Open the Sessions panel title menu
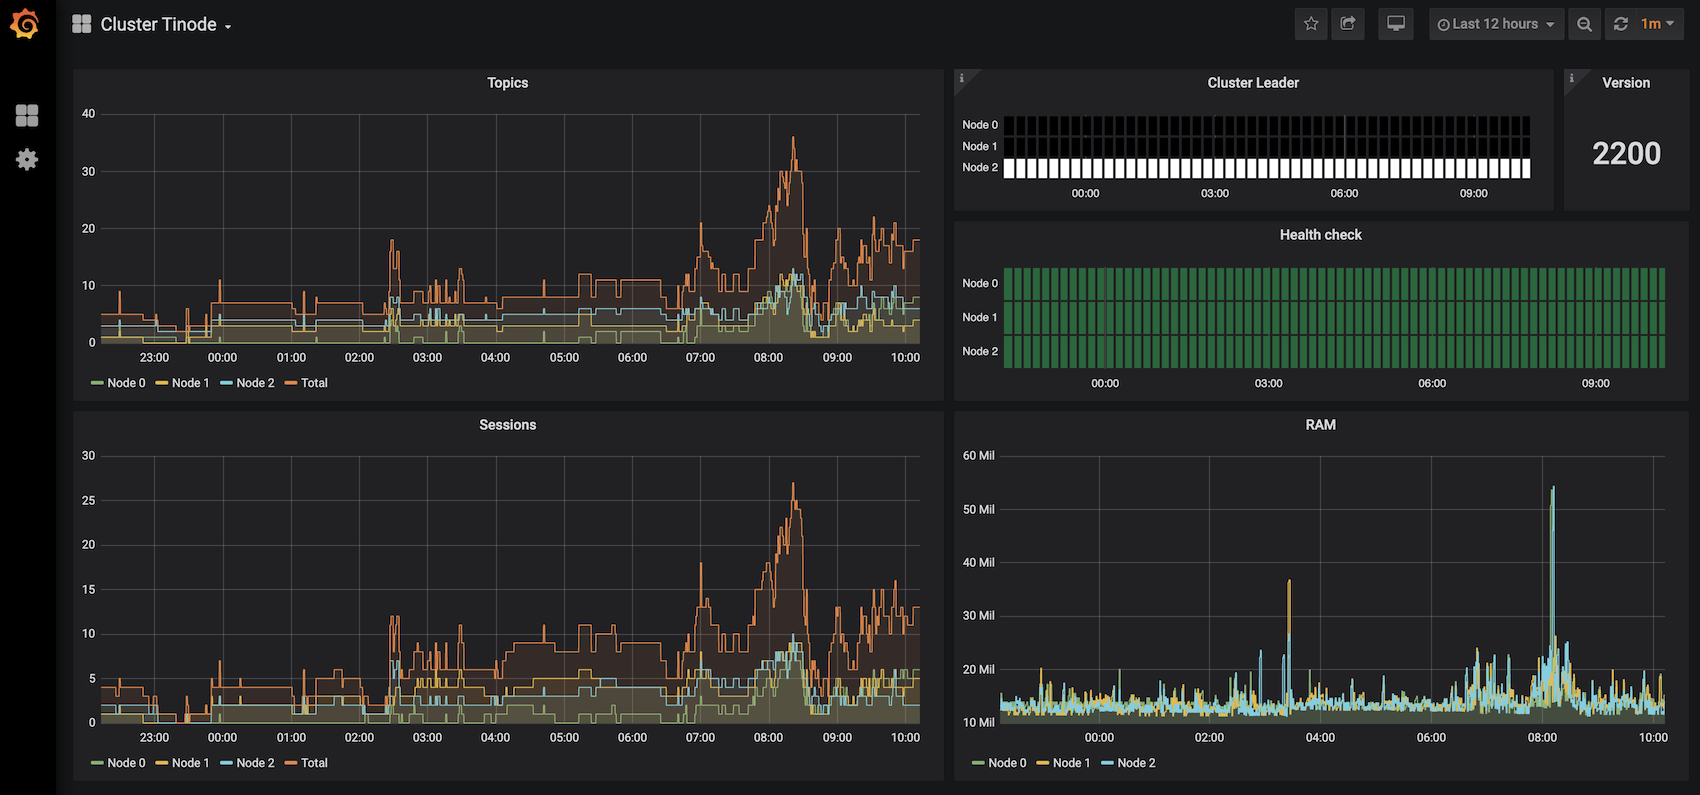The height and width of the screenshot is (795, 1700). 508,425
